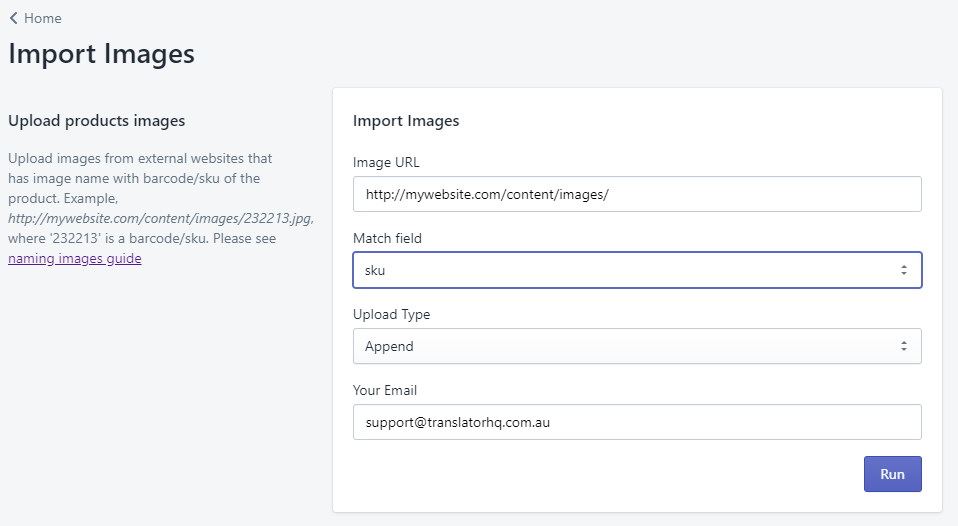Click the "Your Email" label text
Screen dimensions: 958x526
[x=385, y=390]
